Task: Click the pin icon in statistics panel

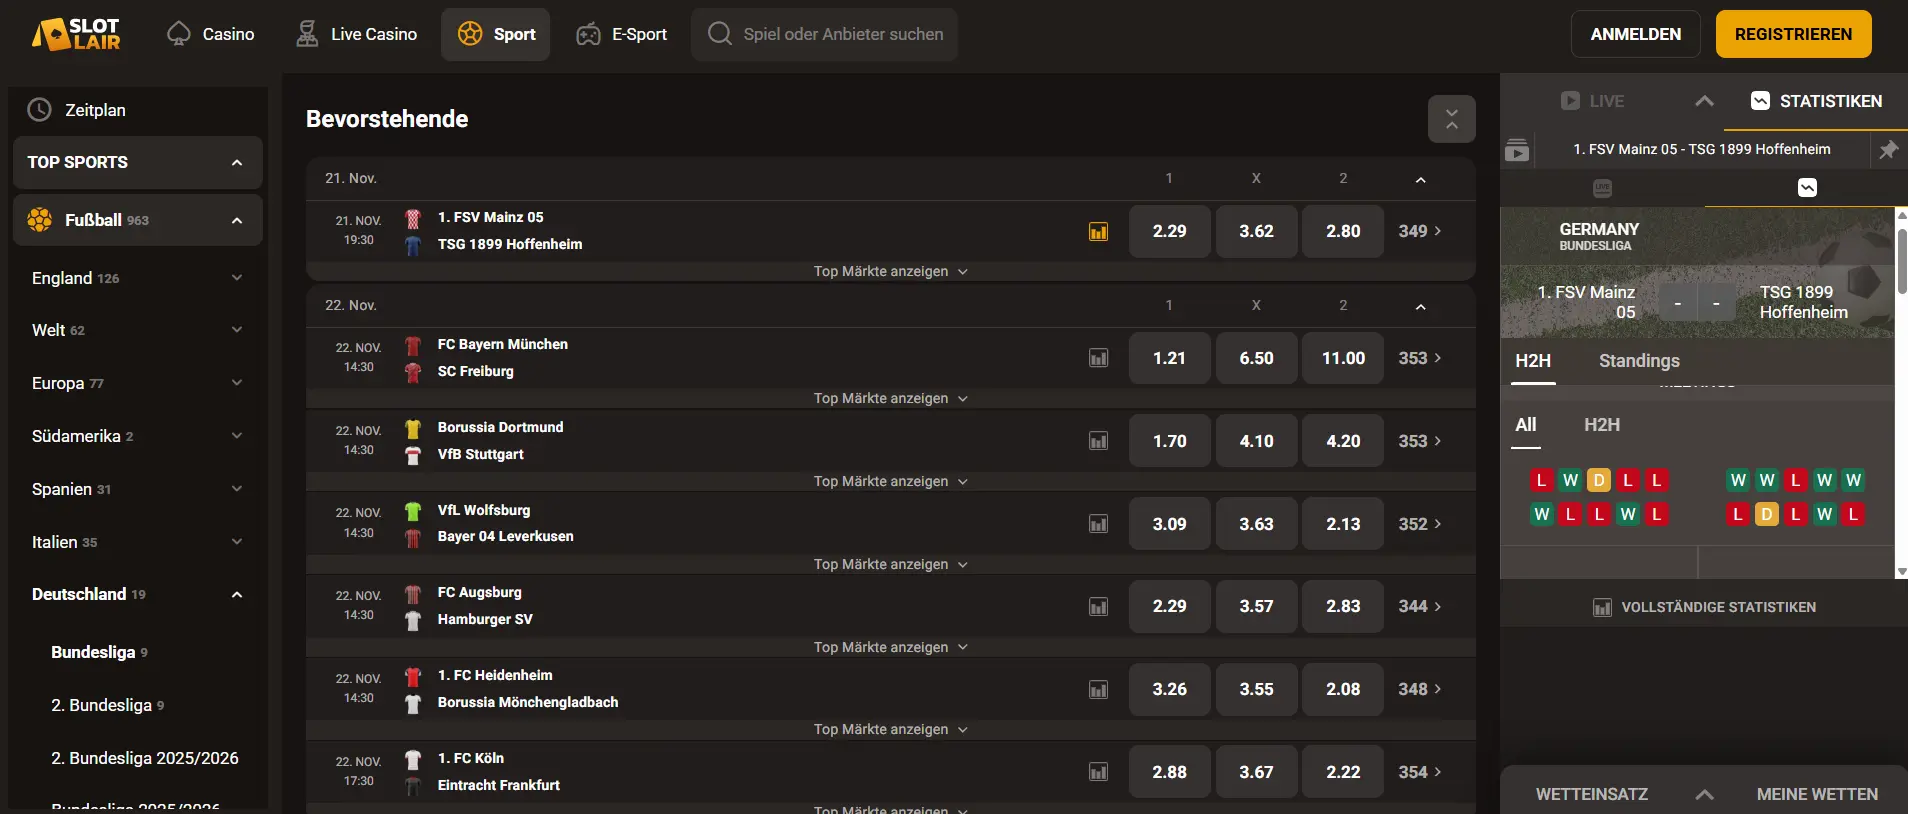Action: click(x=1888, y=150)
